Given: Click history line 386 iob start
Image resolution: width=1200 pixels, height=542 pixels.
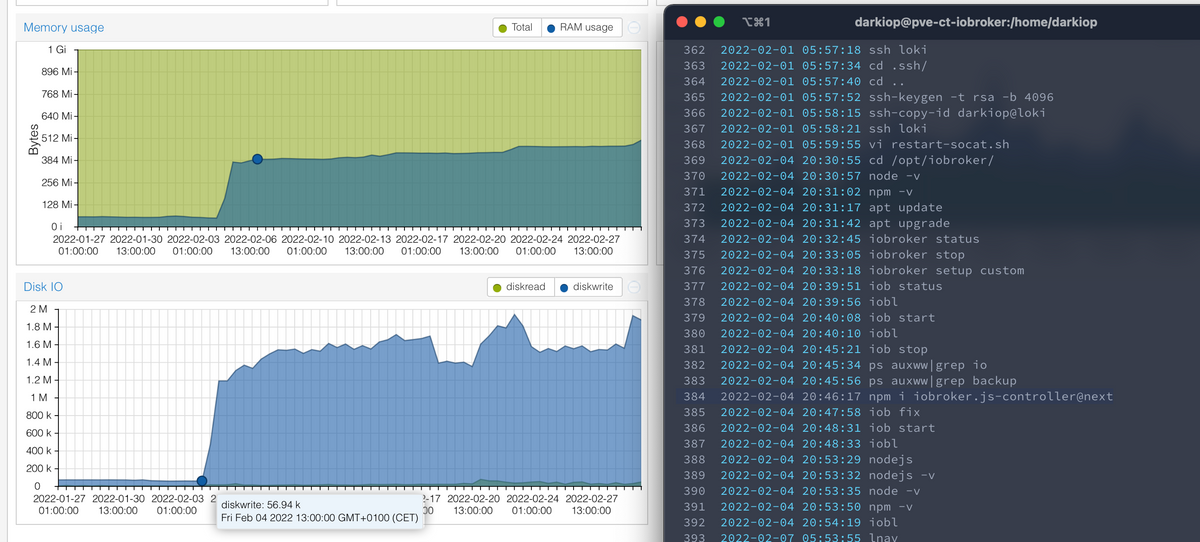Looking at the screenshot, I should tap(808, 428).
